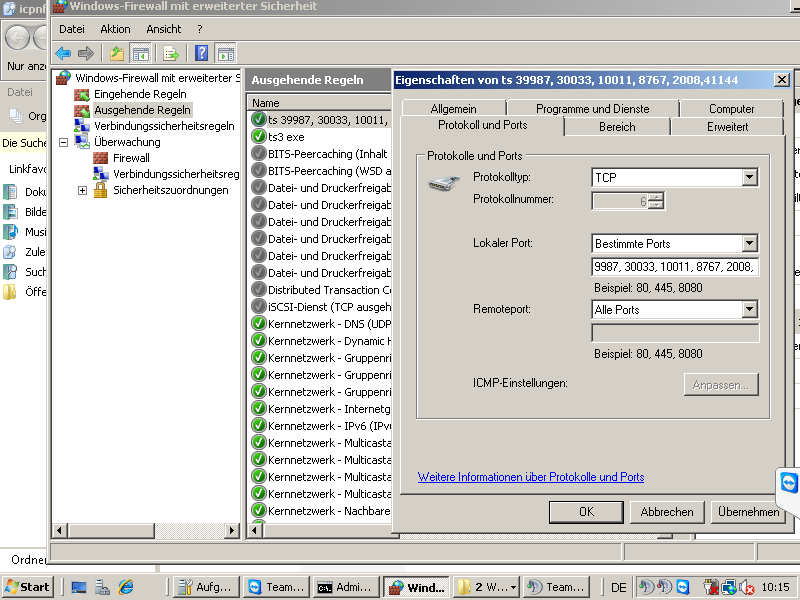Switch to Programme und Dienste tab
Screen dimensions: 800x600
click(x=592, y=109)
